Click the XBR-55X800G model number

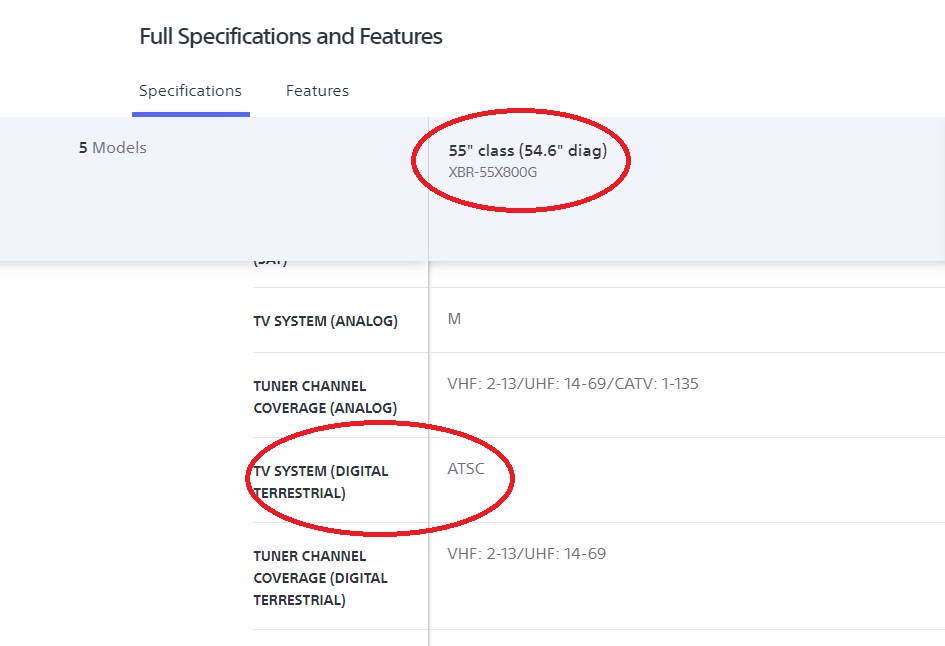click(x=494, y=172)
